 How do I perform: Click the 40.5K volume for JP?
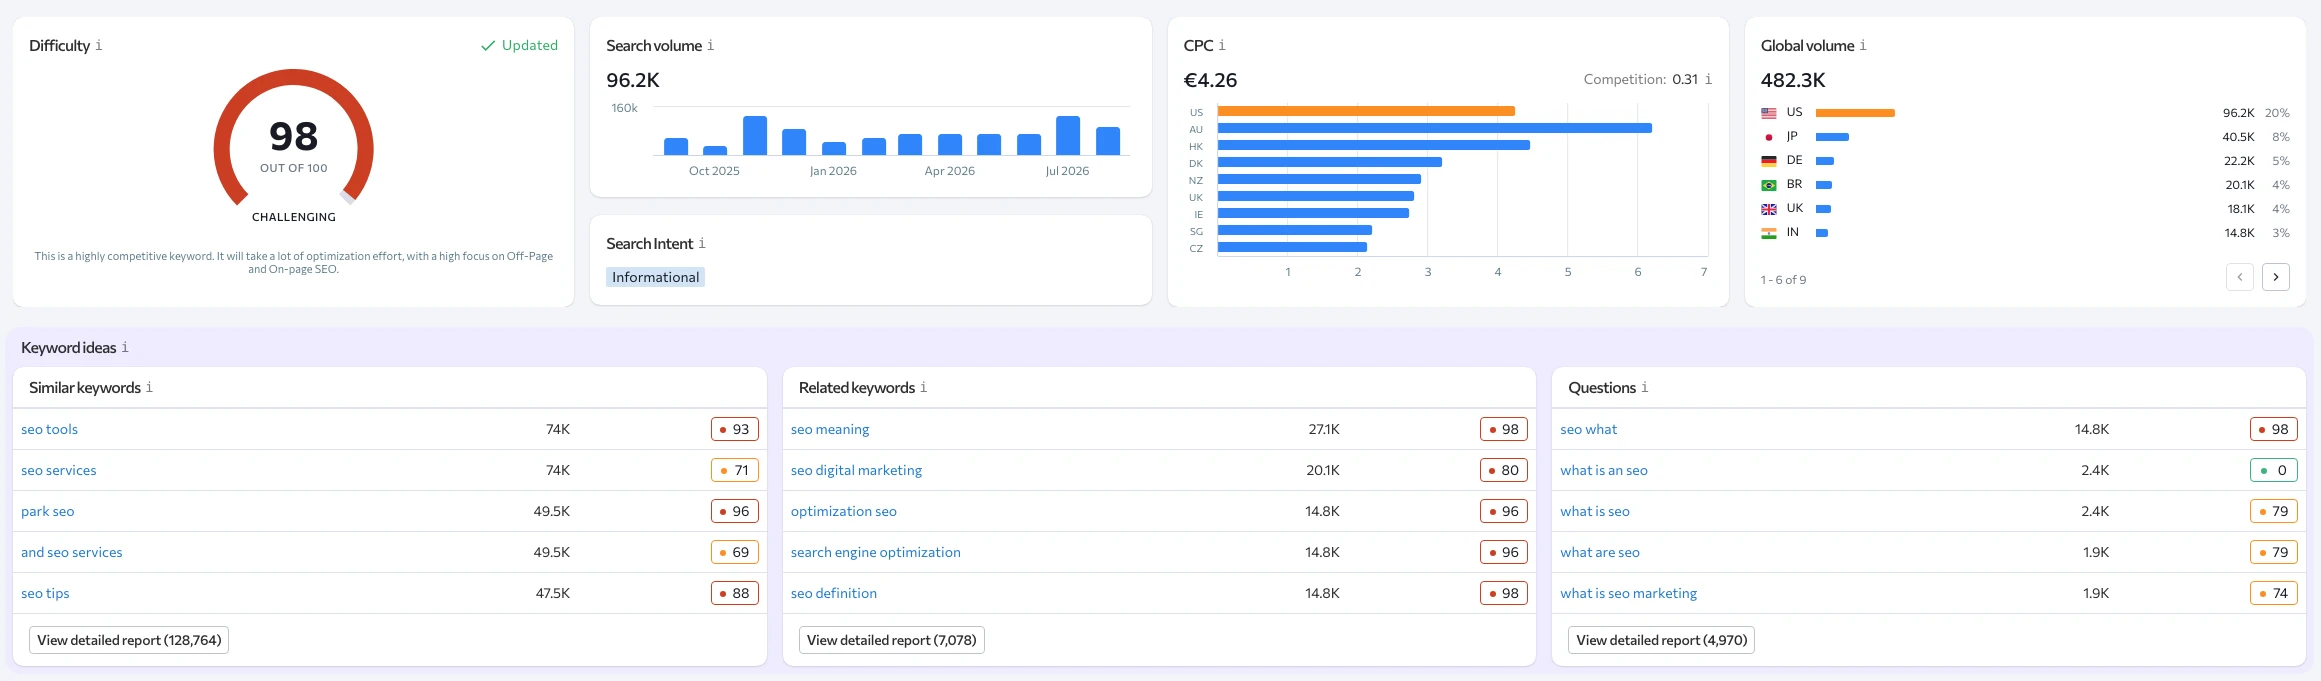coord(2238,137)
